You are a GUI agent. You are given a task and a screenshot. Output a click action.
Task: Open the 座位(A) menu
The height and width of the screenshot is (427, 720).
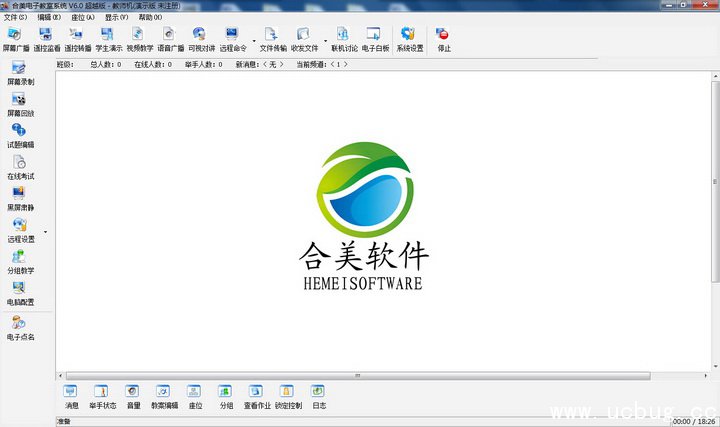click(x=83, y=17)
